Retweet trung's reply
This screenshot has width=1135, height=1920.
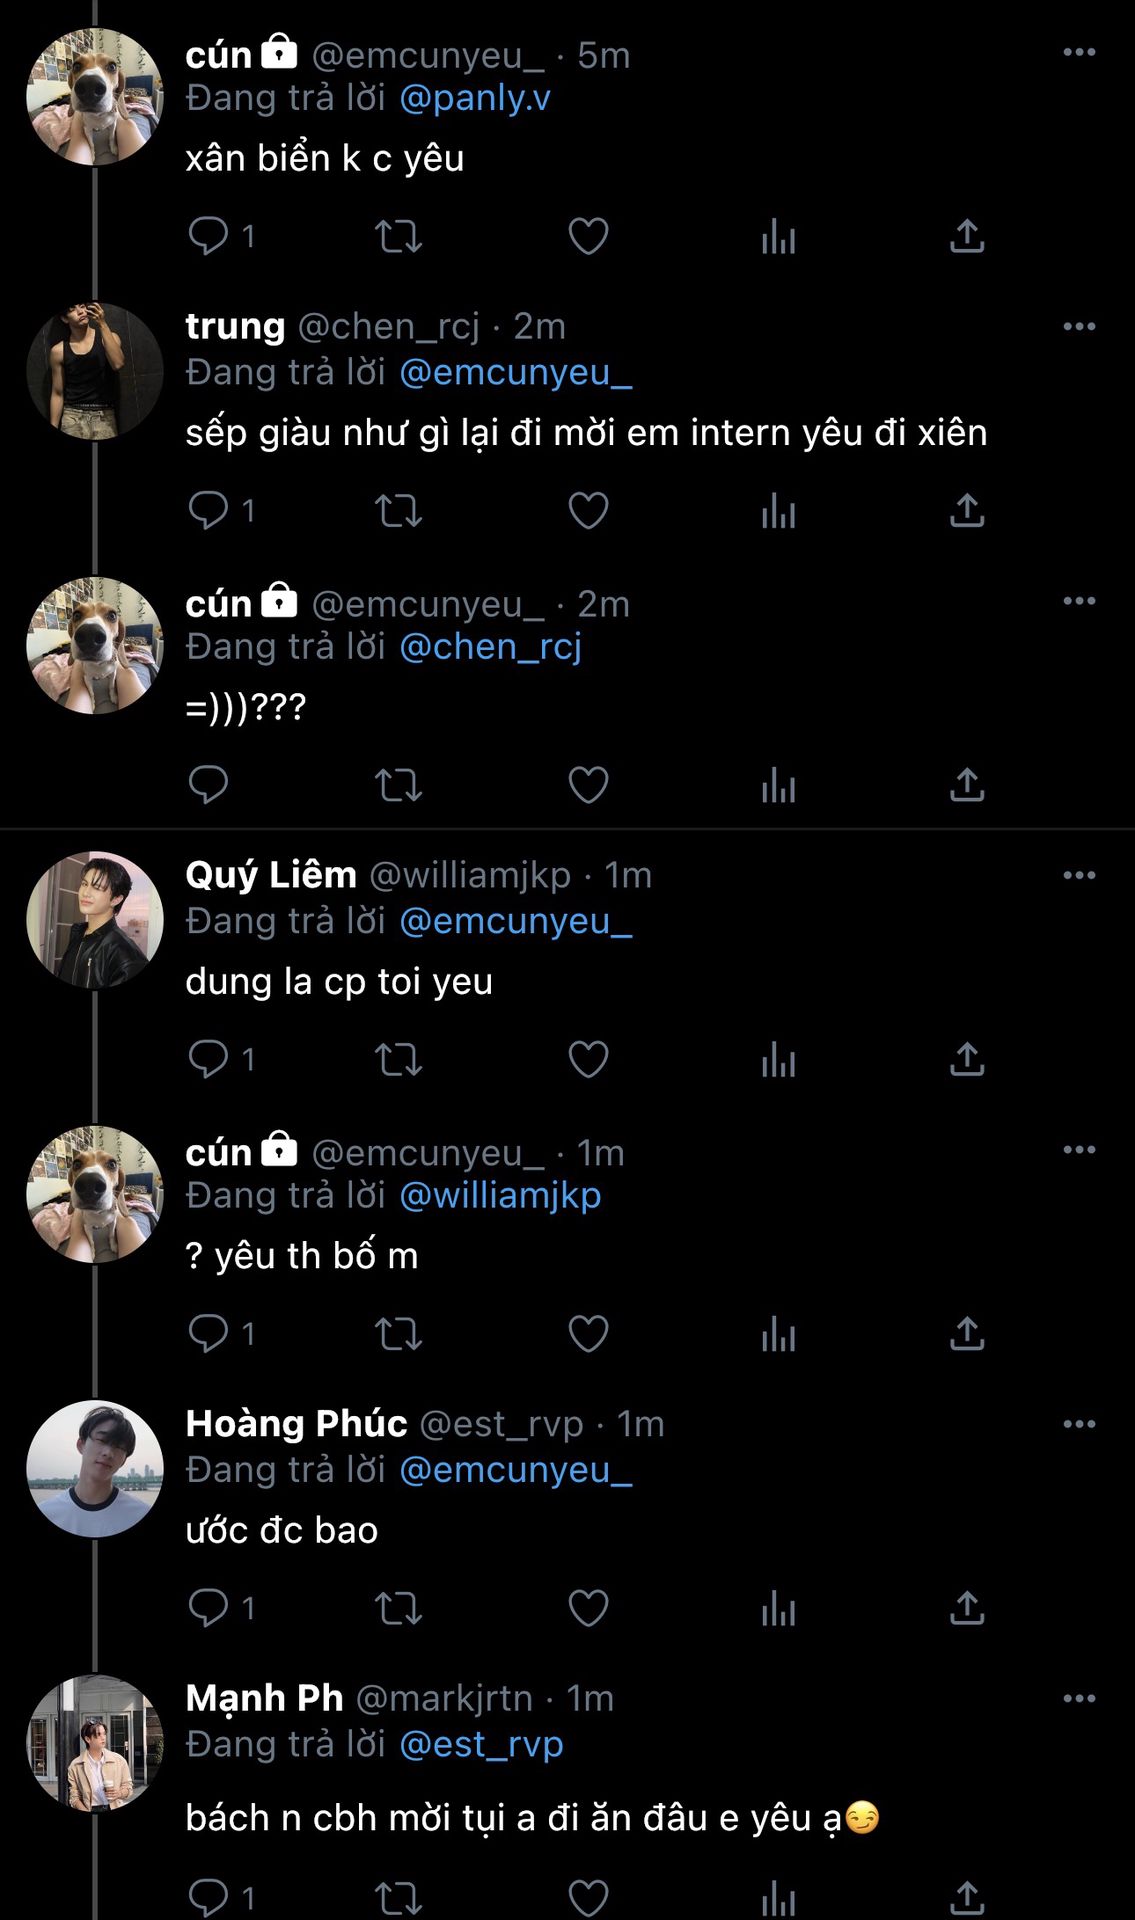[398, 511]
